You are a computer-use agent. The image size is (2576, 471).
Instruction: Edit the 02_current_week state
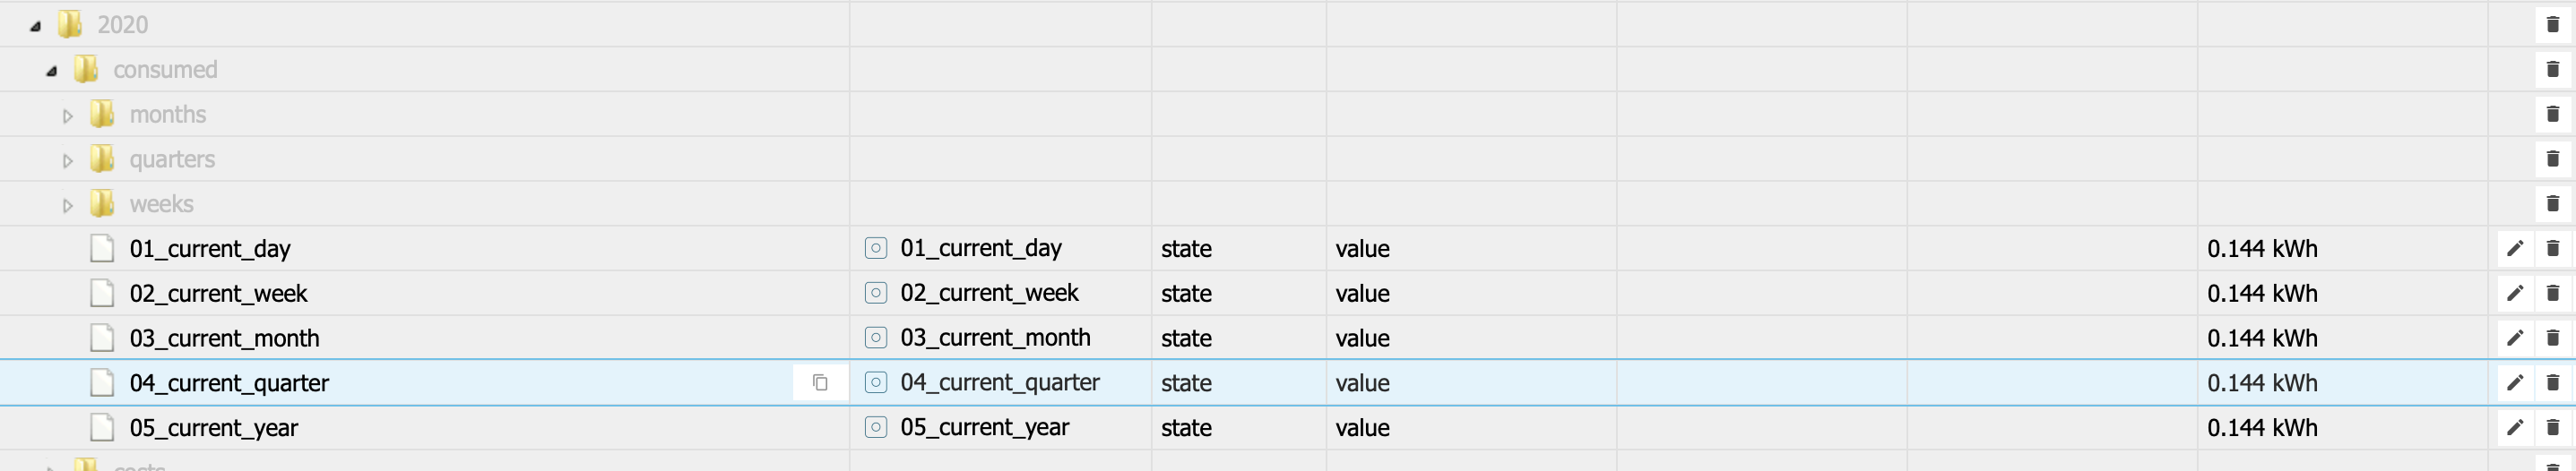click(x=2515, y=293)
